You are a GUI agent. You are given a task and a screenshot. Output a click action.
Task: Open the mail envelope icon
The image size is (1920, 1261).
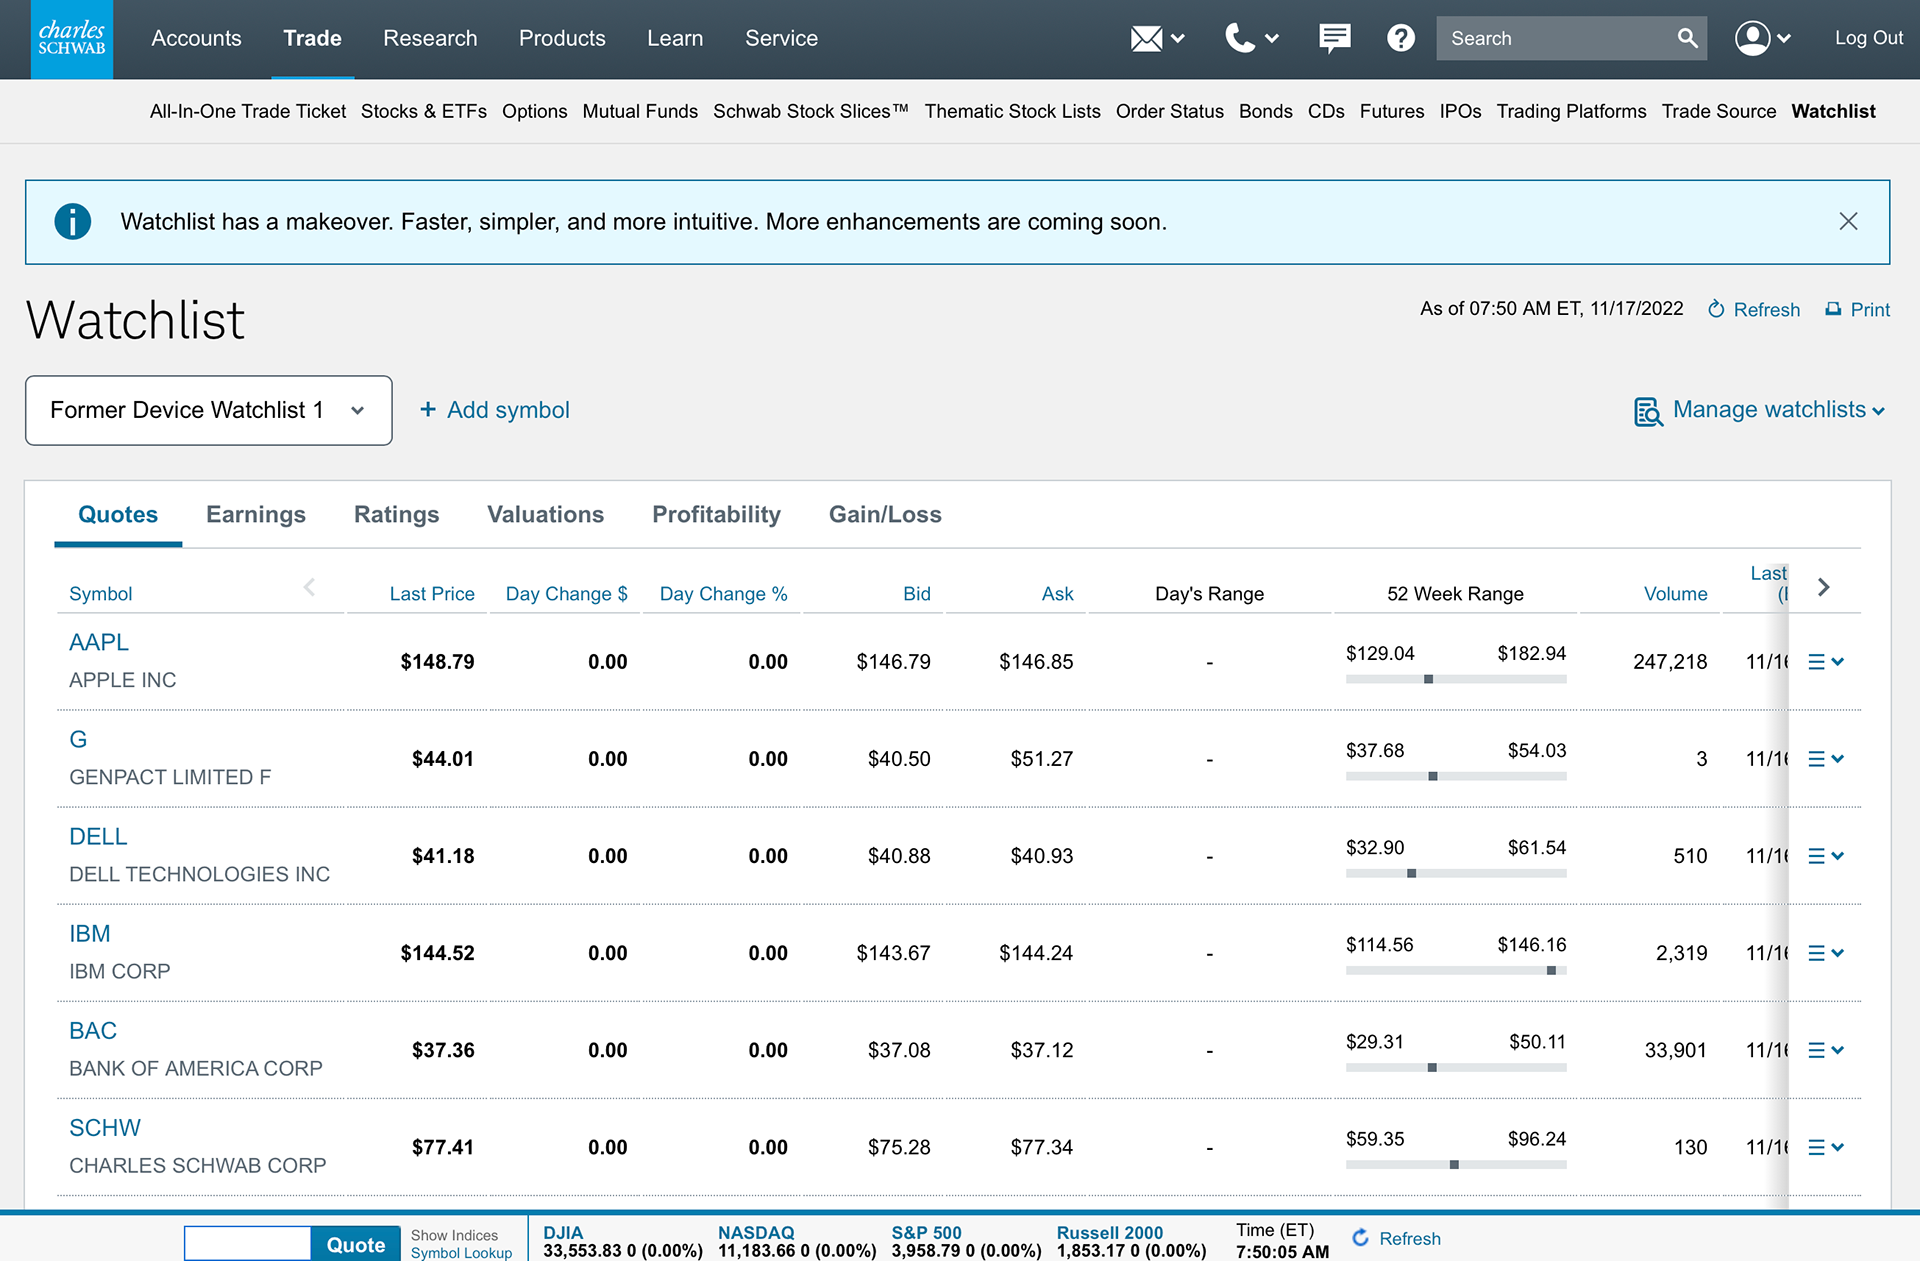1146,39
